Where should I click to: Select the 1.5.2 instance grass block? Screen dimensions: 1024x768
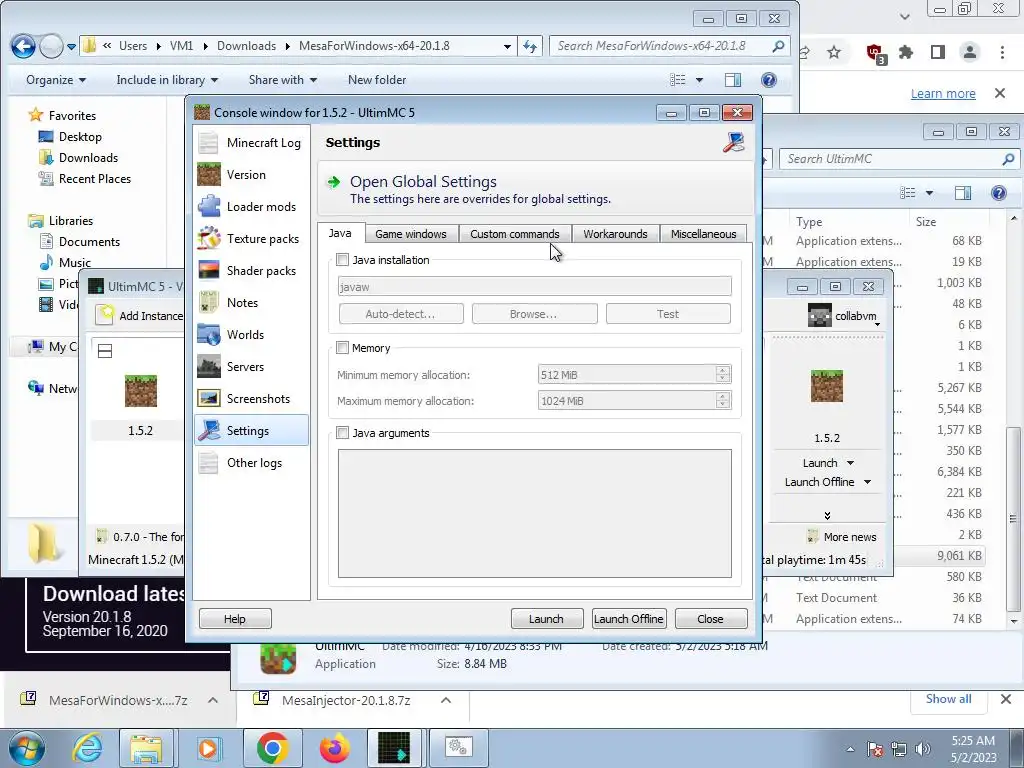[x=140, y=391]
